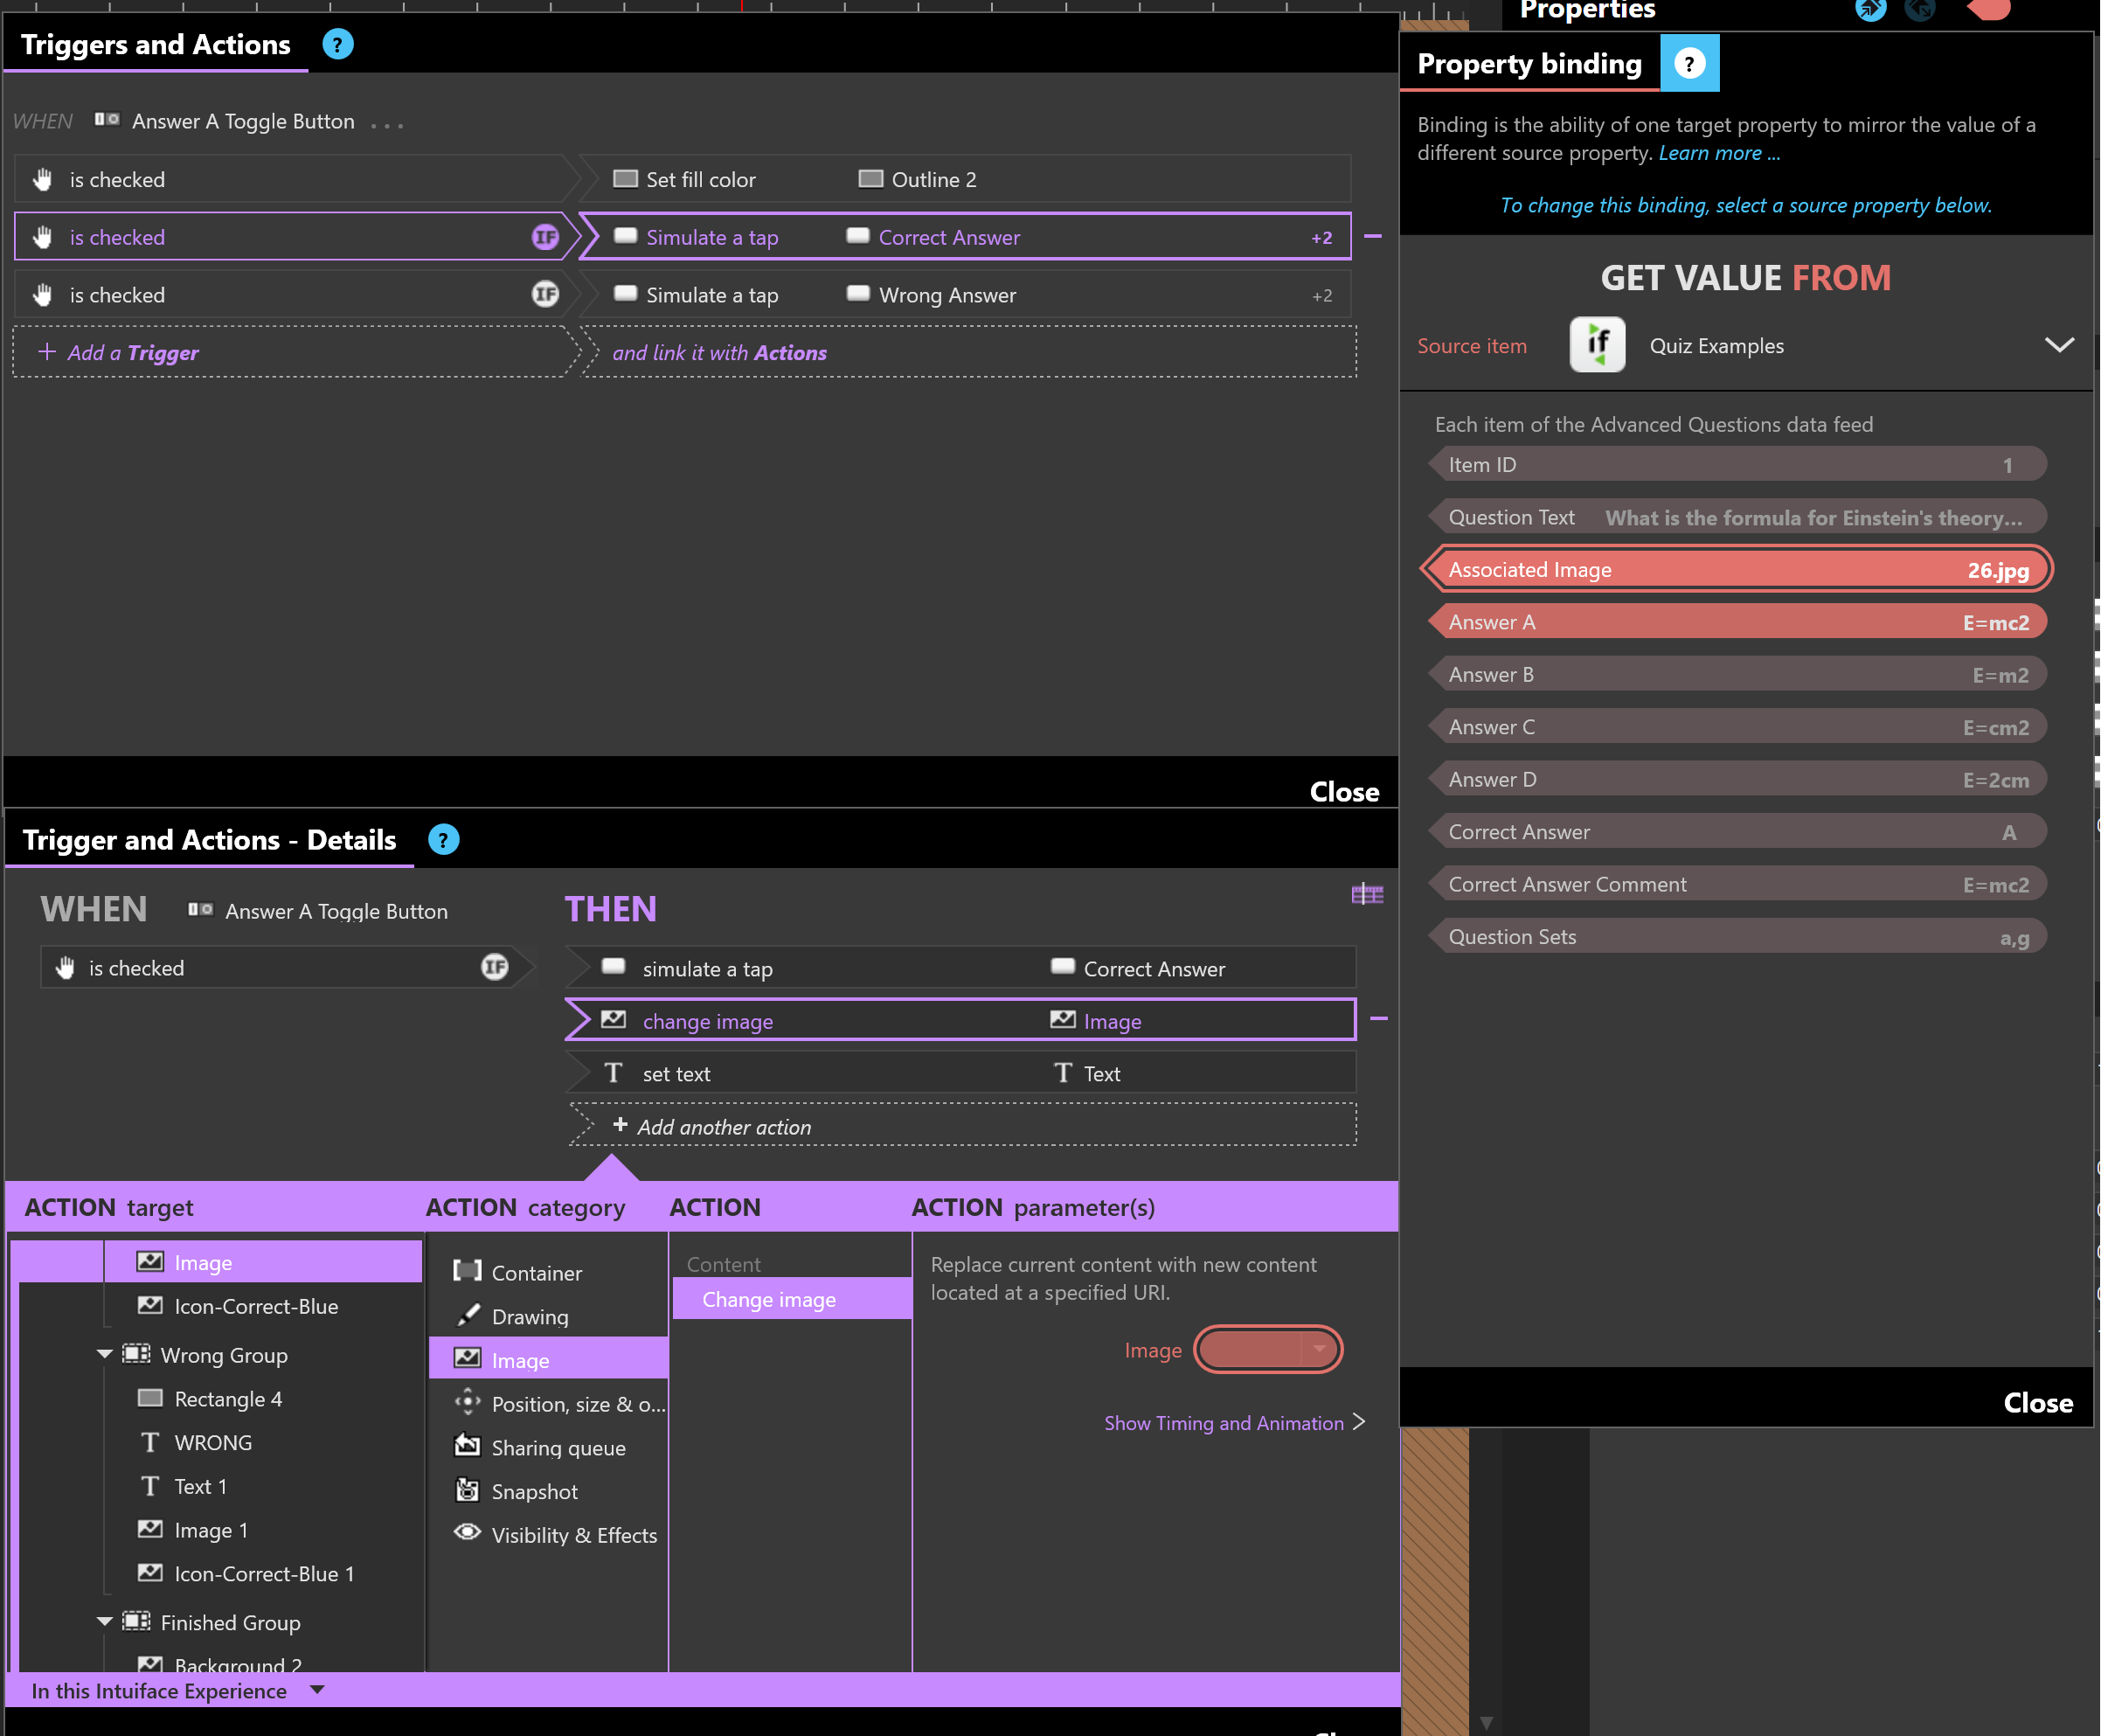
Task: Click the table view icon beside THEN
Action: coord(1366,894)
